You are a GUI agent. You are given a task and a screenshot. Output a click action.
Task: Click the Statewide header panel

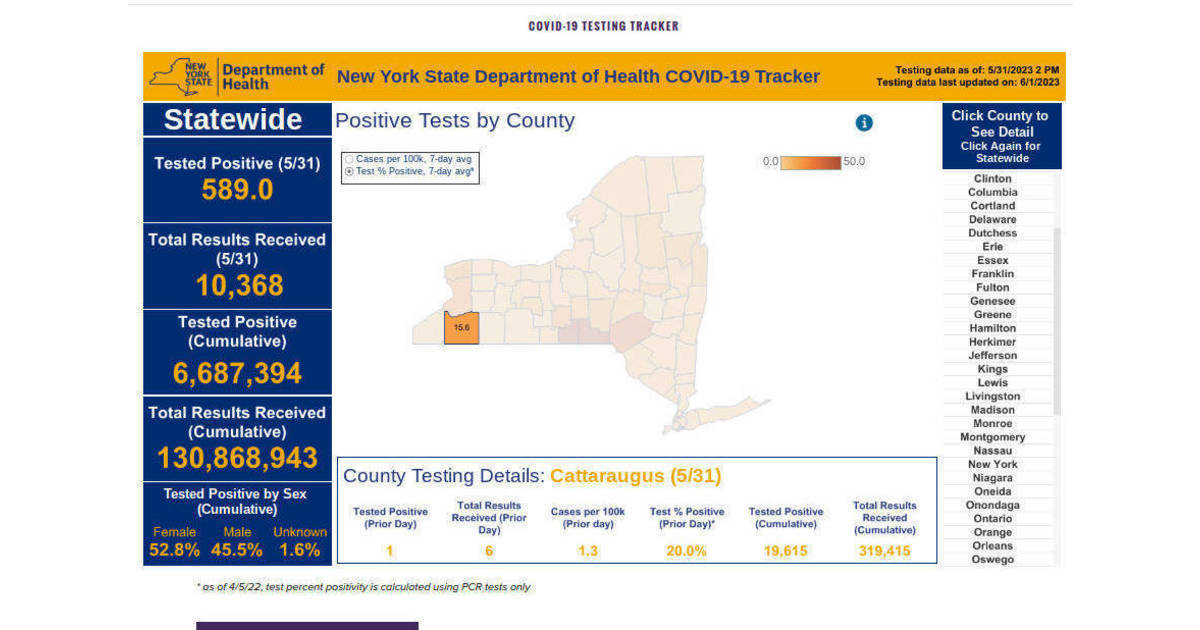click(x=236, y=119)
